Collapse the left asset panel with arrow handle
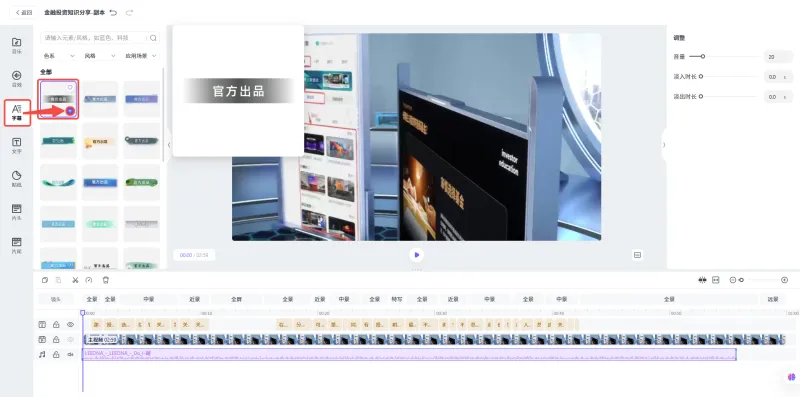 169,145
